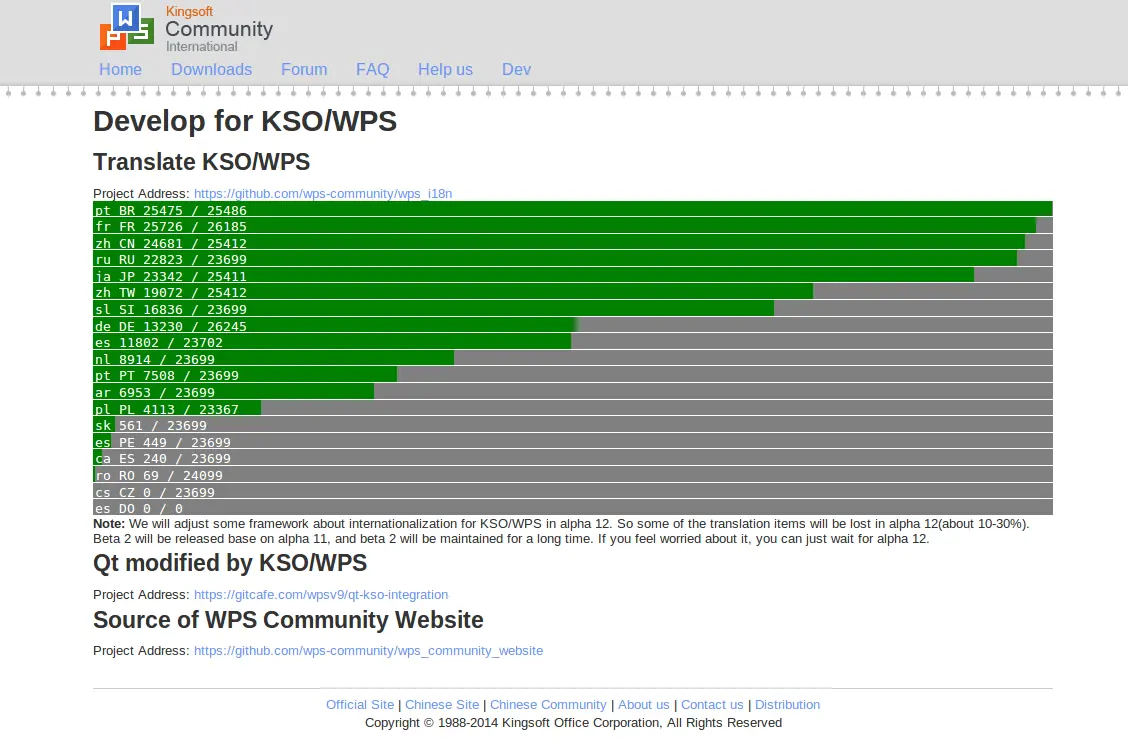The width and height of the screenshot is (1128, 755).
Task: Click the zh TW 19072 / 25412 progress bar
Action: tap(573, 292)
